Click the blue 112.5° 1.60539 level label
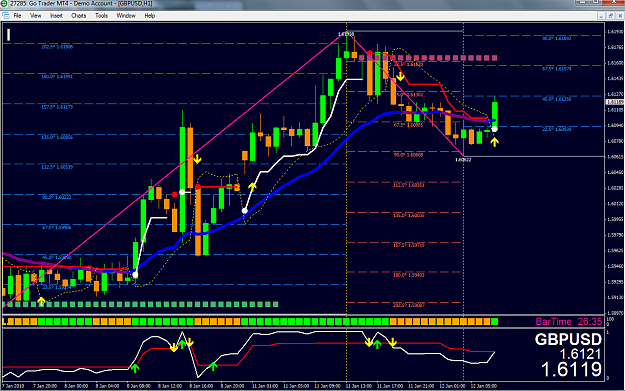The image size is (625, 391). click(x=57, y=167)
